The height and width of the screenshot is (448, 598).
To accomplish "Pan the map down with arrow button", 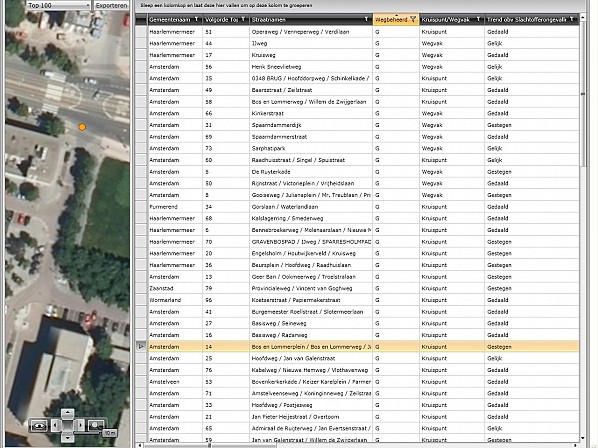I will pyautogui.click(x=68, y=437).
